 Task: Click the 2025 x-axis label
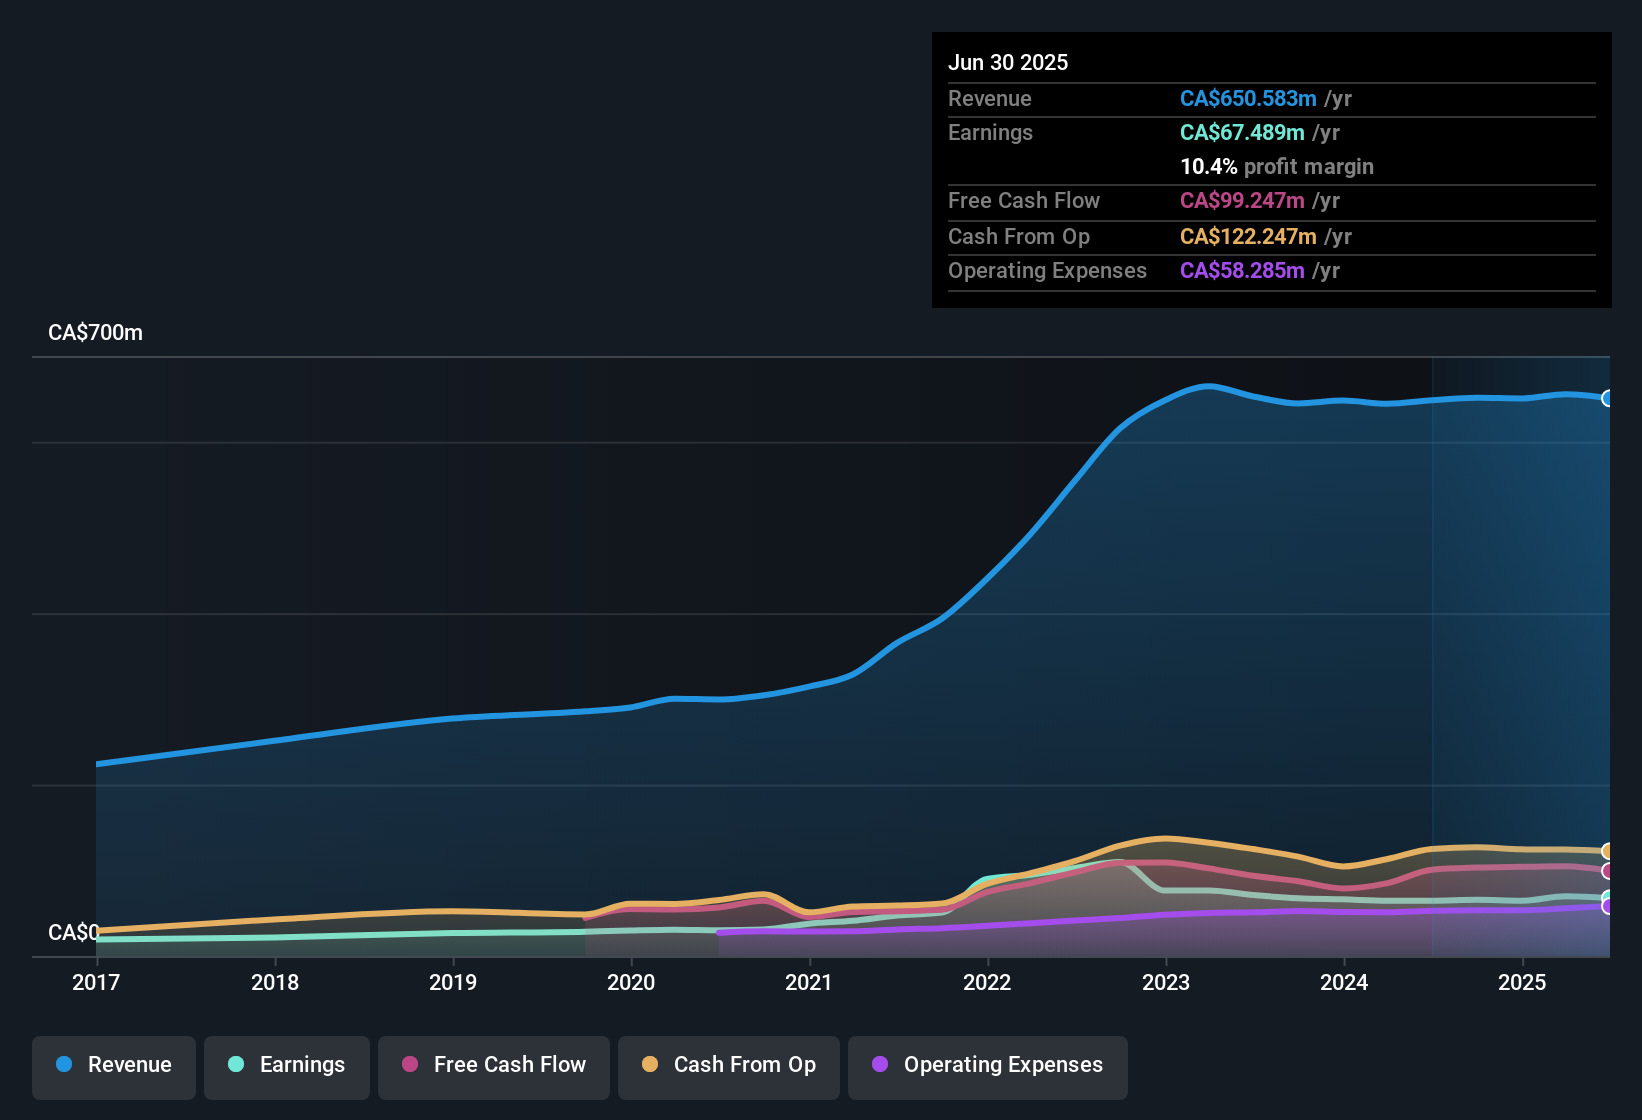(1522, 982)
